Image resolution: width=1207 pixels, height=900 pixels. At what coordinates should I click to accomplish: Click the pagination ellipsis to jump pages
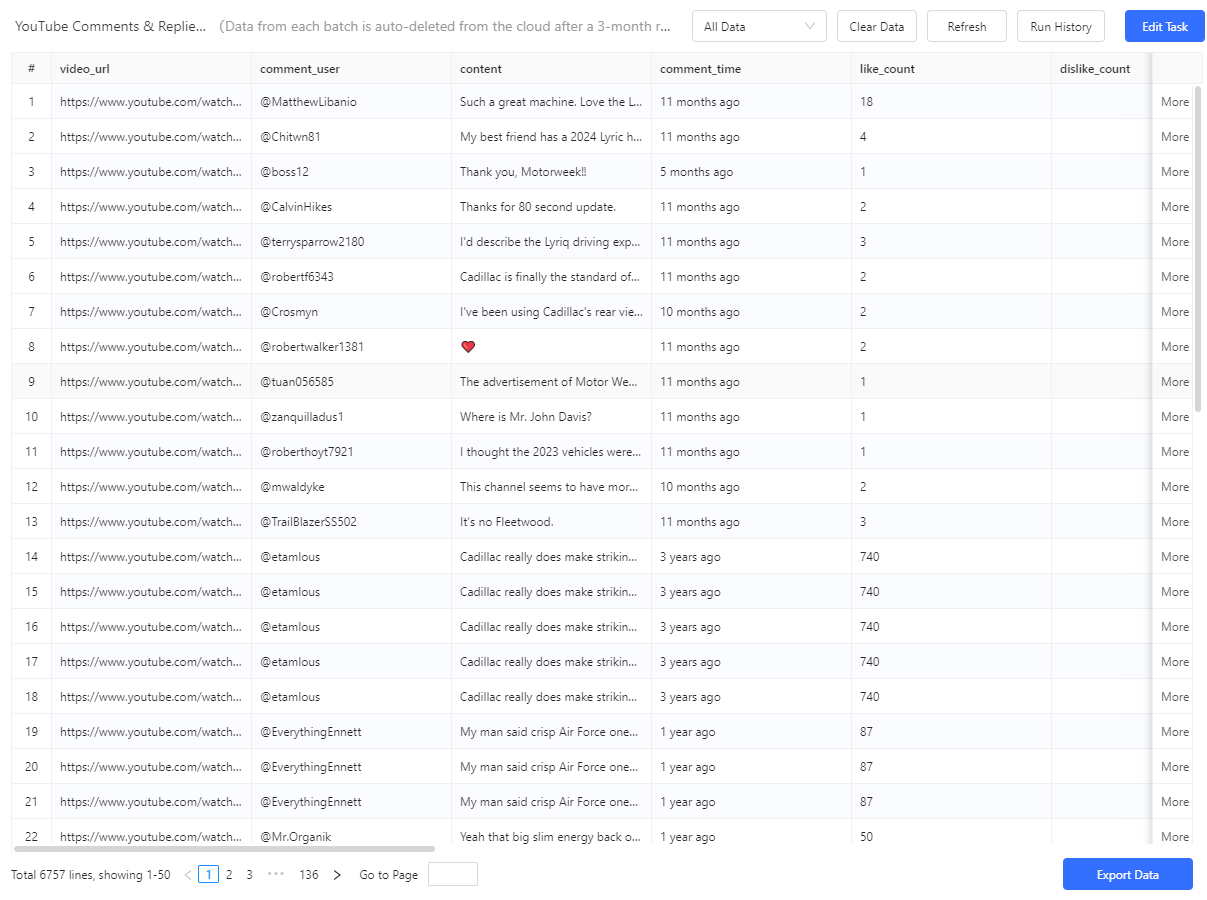[276, 875]
